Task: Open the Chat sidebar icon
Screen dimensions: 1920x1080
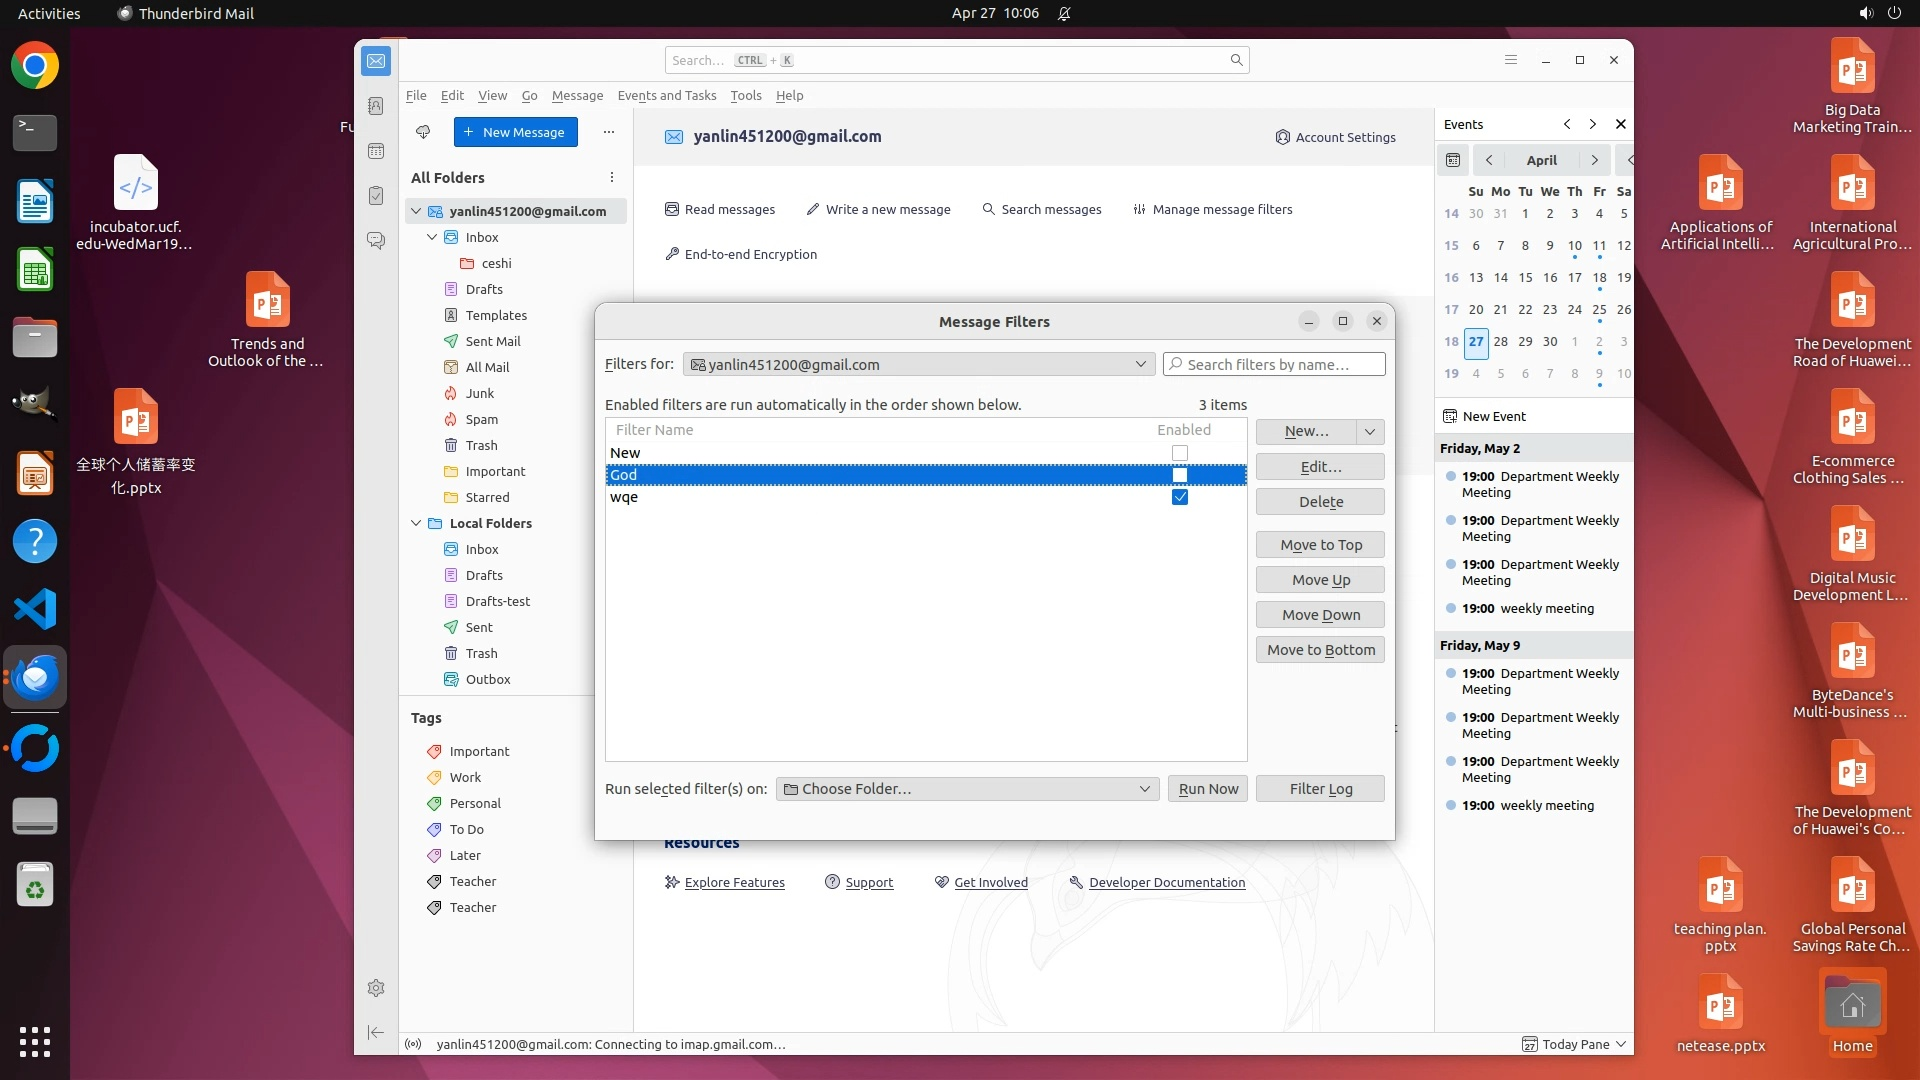Action: point(376,241)
